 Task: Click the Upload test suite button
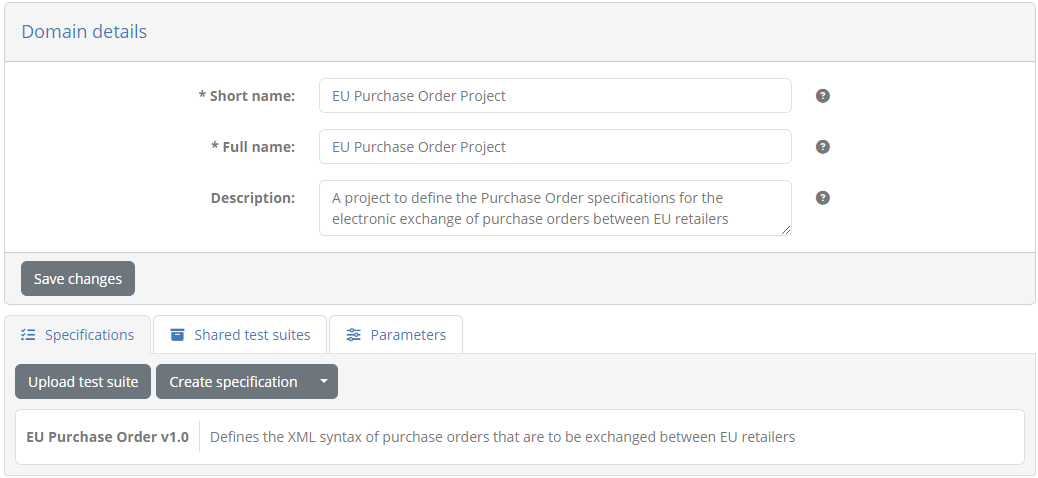pos(83,382)
